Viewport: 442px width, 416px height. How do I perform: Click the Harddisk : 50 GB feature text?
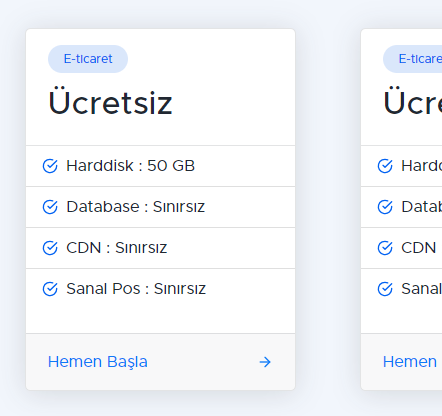[130, 166]
